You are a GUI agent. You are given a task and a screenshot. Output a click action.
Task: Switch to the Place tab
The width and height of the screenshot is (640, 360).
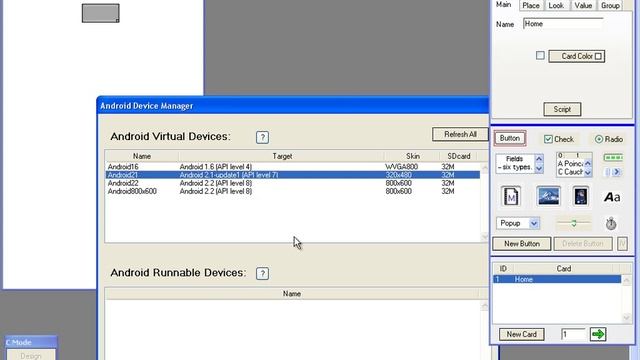[531, 5]
